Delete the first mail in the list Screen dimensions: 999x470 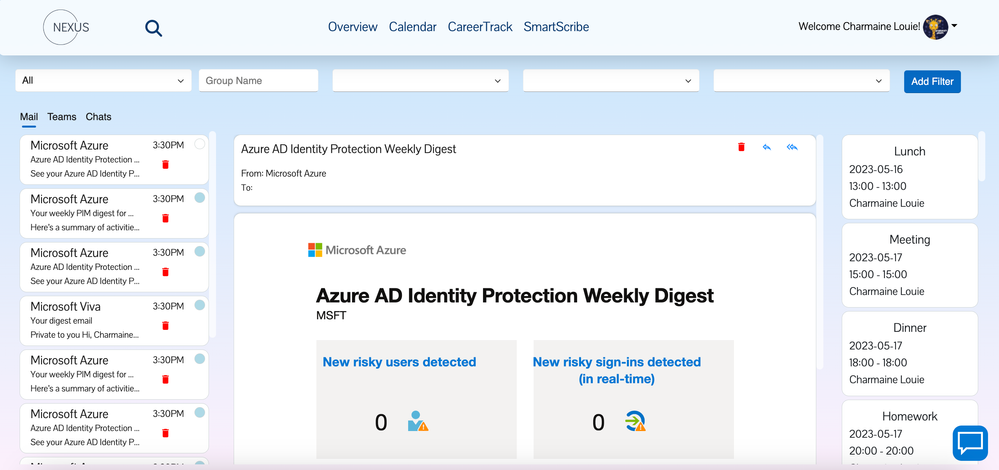[166, 164]
